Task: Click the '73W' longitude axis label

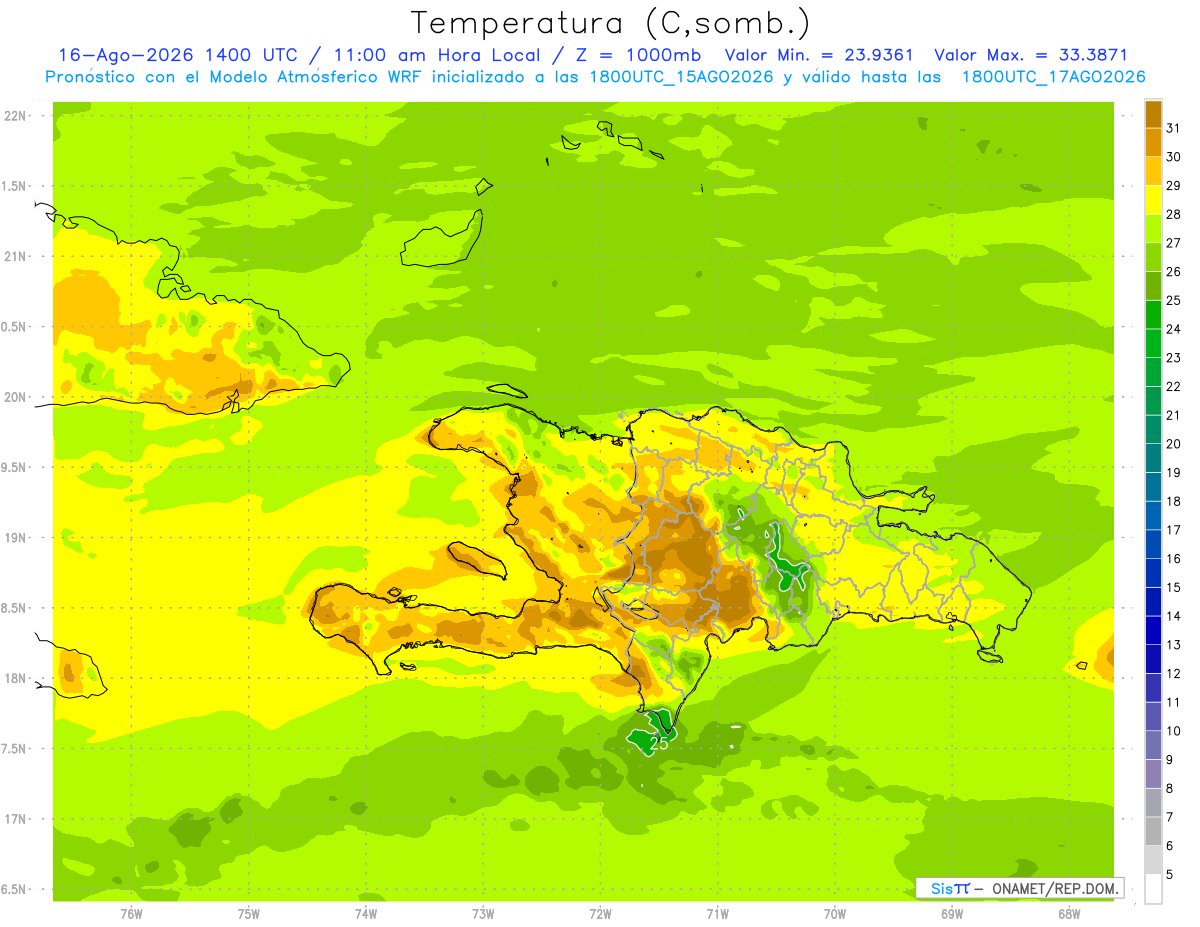Action: pos(483,914)
